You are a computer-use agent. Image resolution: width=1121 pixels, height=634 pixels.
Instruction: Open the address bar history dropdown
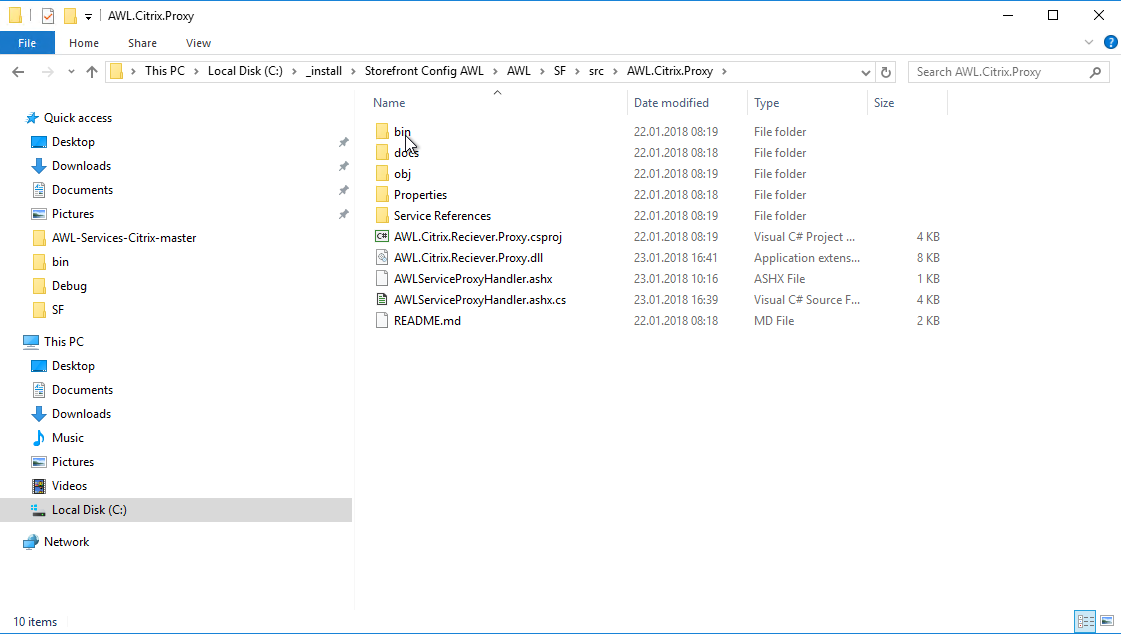coord(866,71)
